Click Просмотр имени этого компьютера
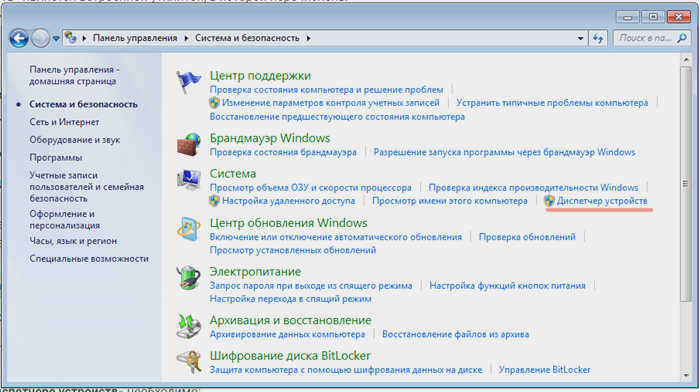Screen dimensions: 700x392 click(x=450, y=201)
